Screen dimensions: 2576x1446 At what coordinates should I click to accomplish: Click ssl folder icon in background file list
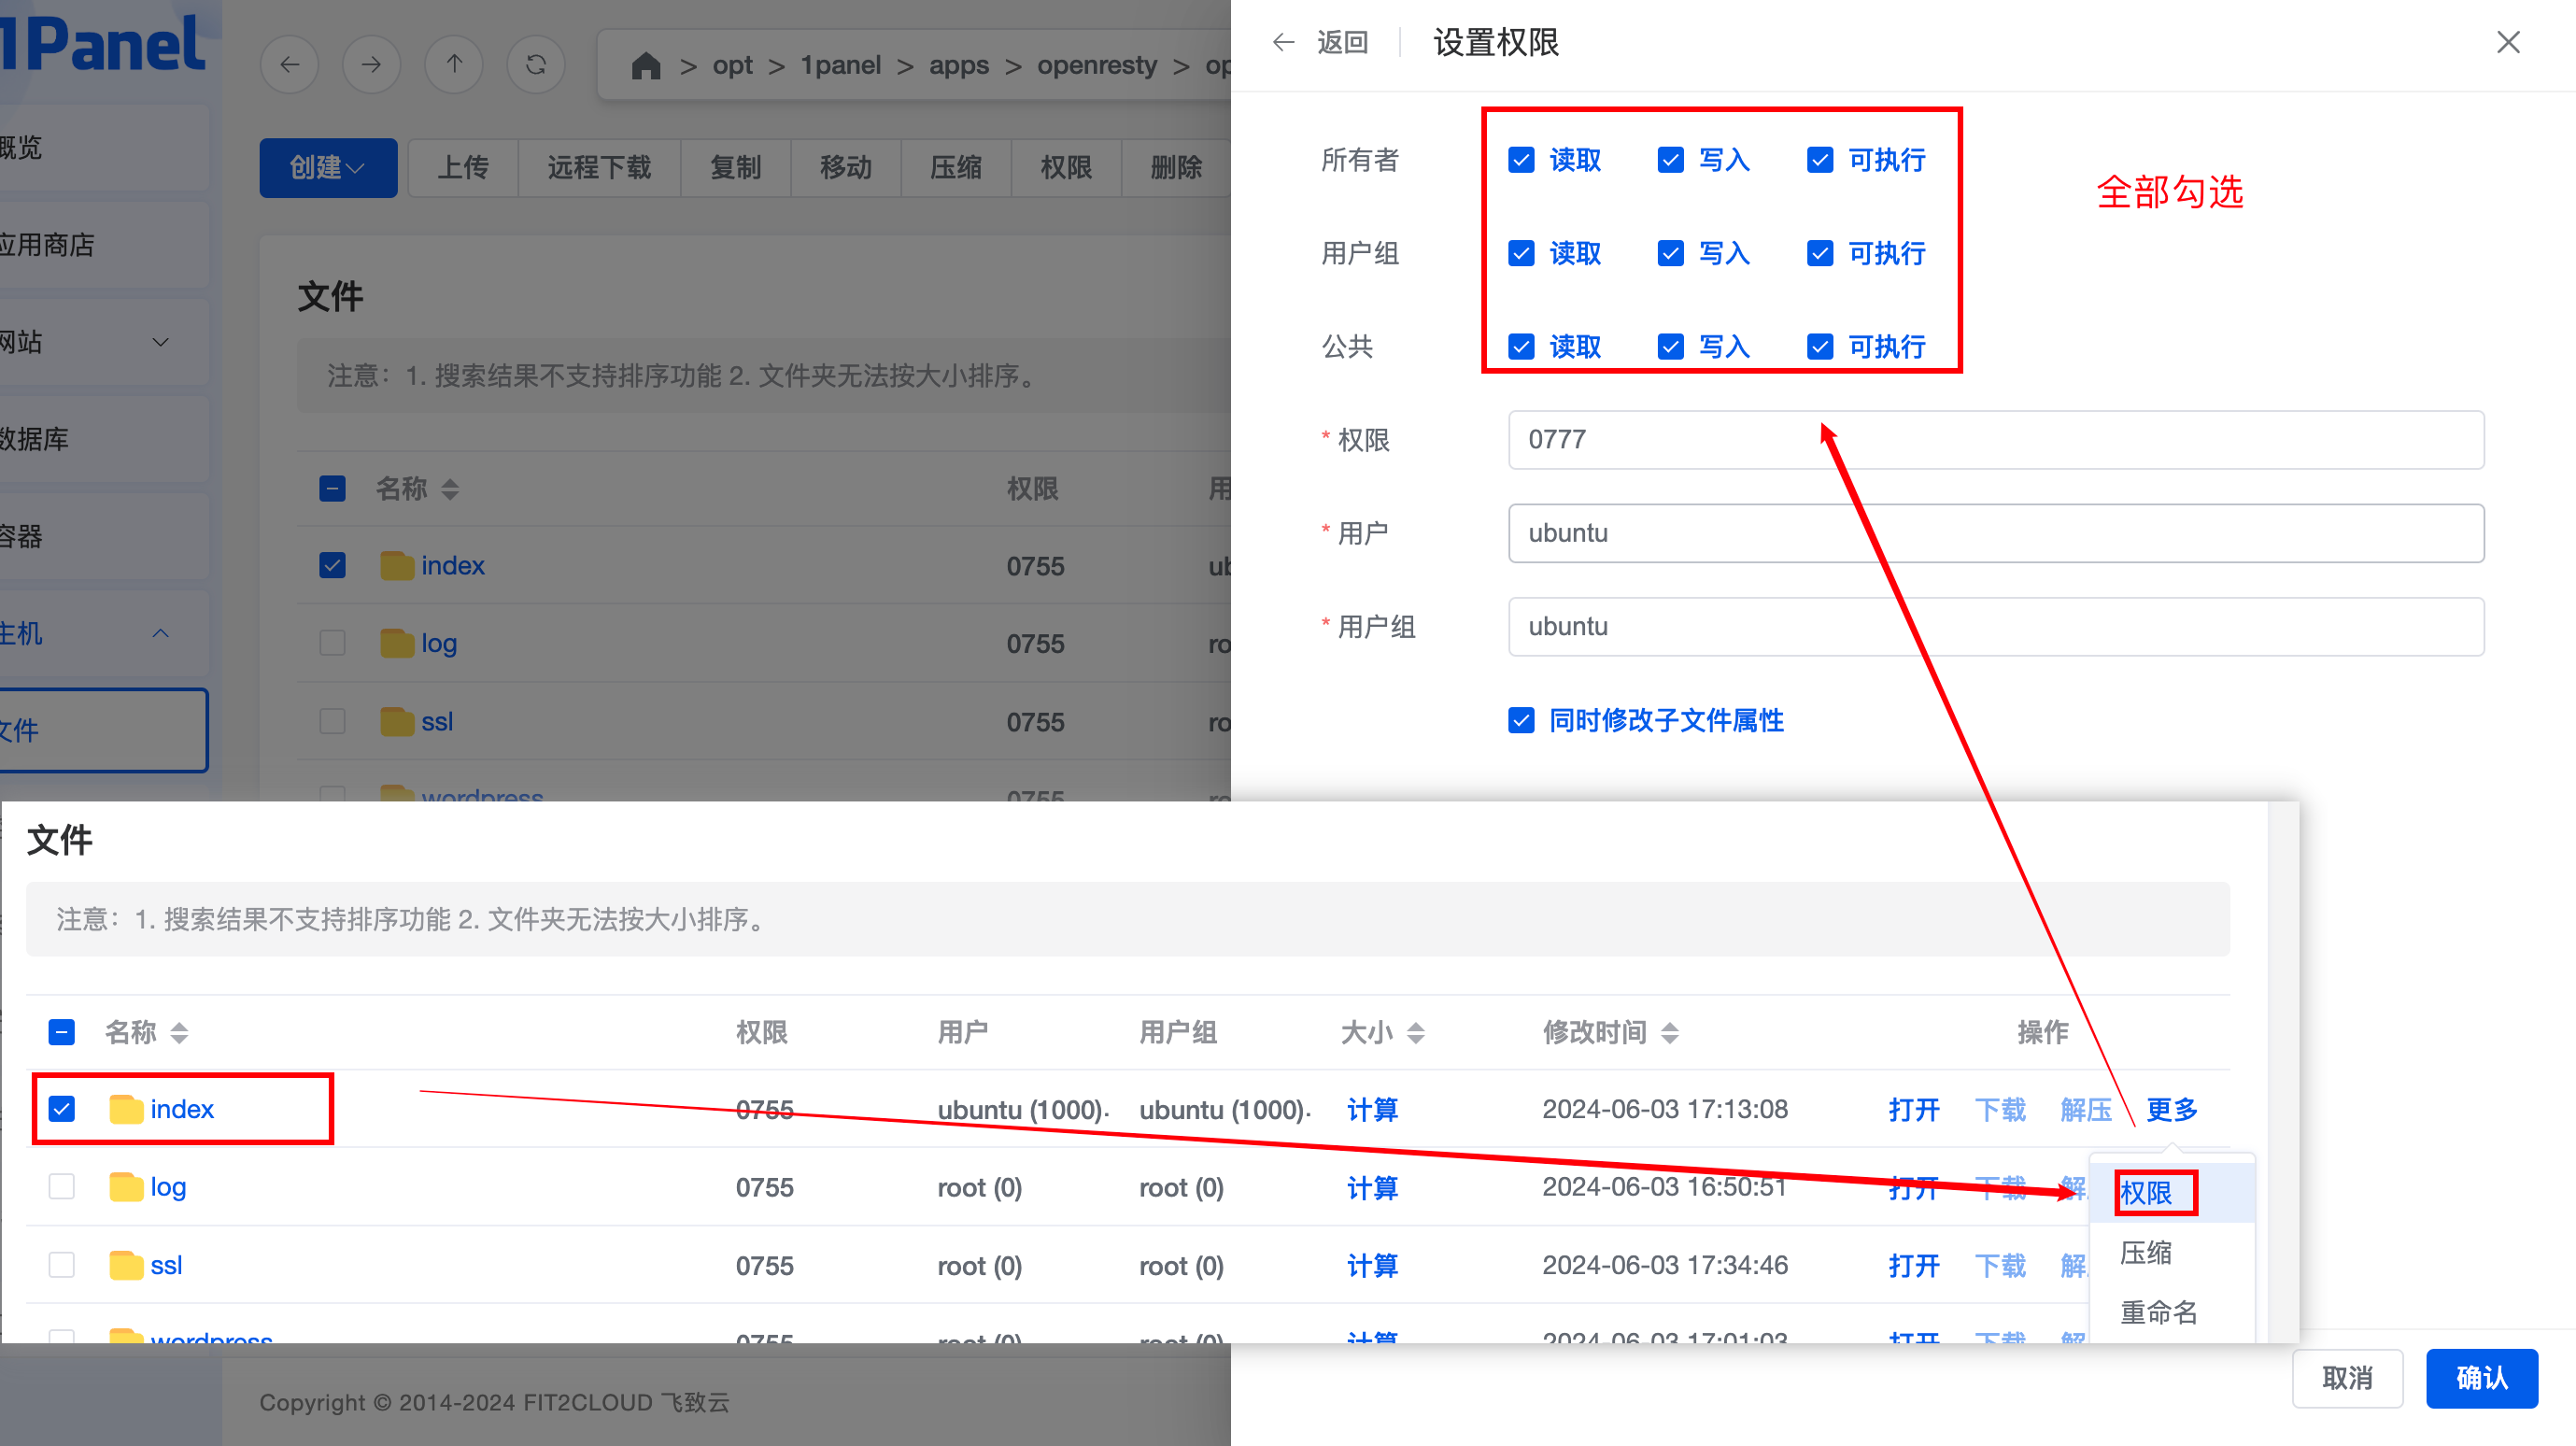pos(397,721)
